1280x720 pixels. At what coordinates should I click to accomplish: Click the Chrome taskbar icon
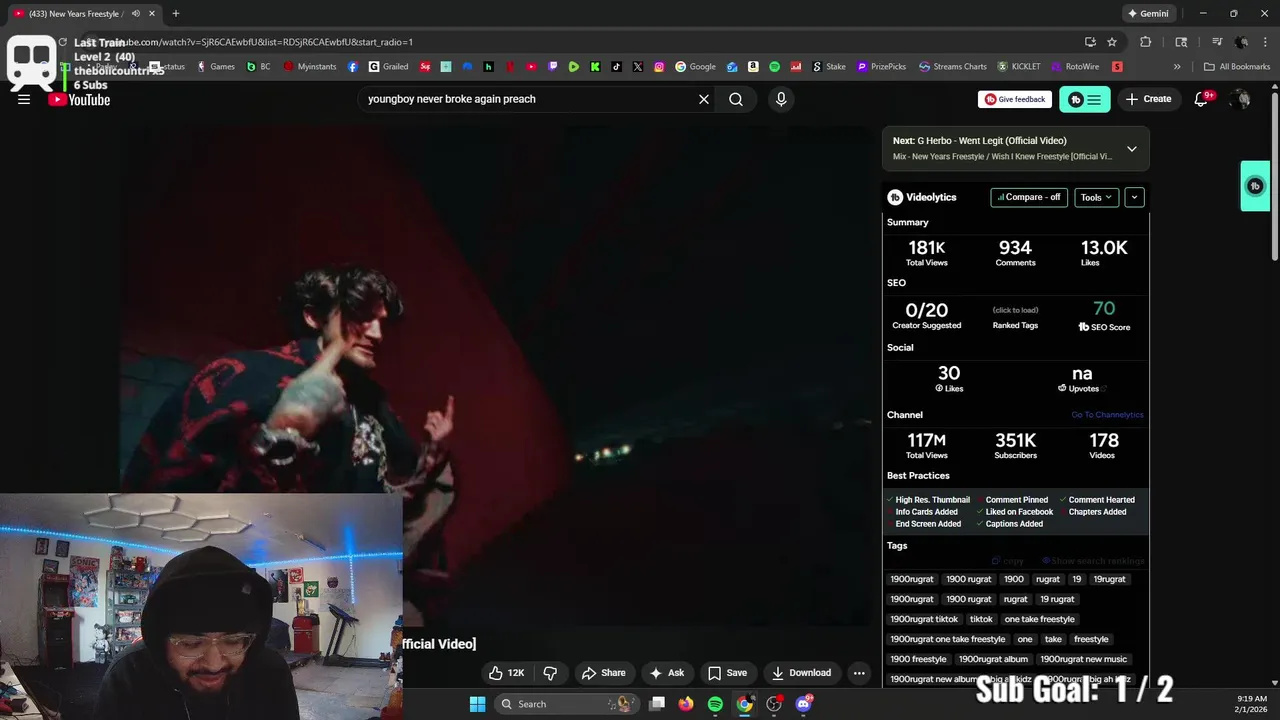[x=745, y=704]
